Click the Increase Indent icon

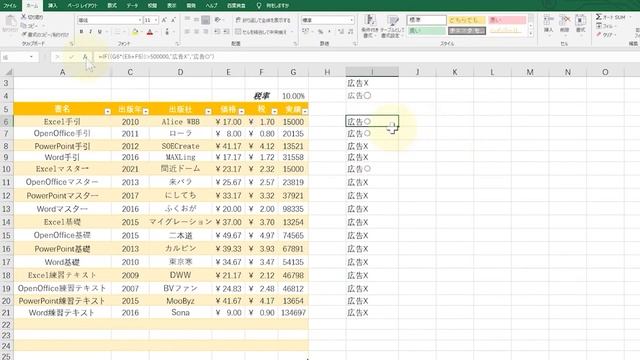pyautogui.click(x=226, y=31)
